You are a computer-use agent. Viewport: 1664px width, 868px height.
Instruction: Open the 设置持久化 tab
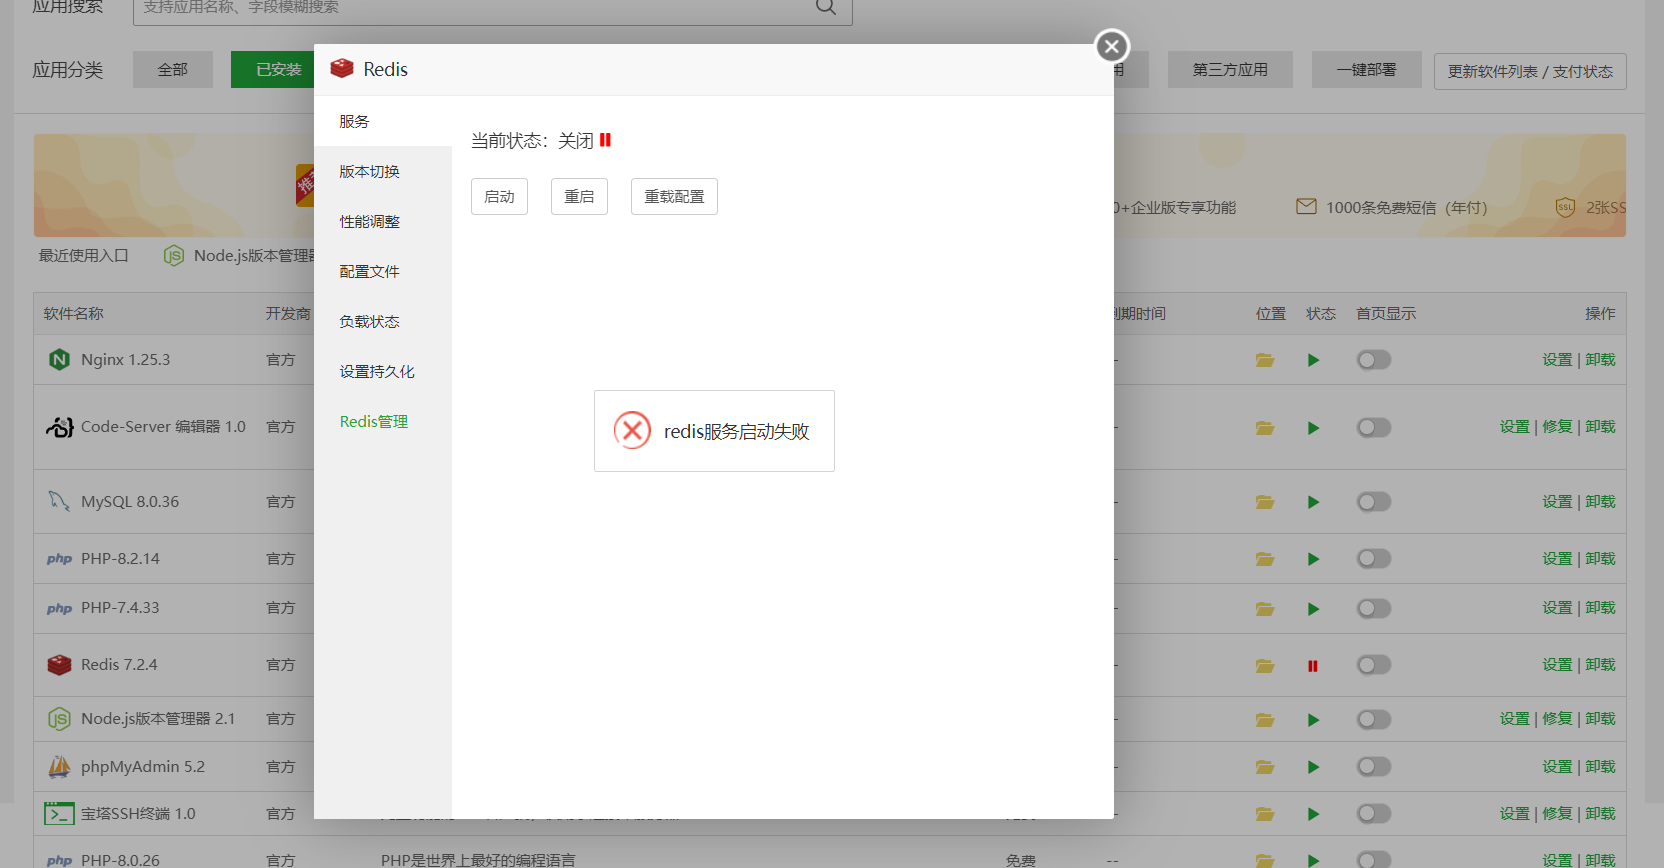[x=383, y=371]
